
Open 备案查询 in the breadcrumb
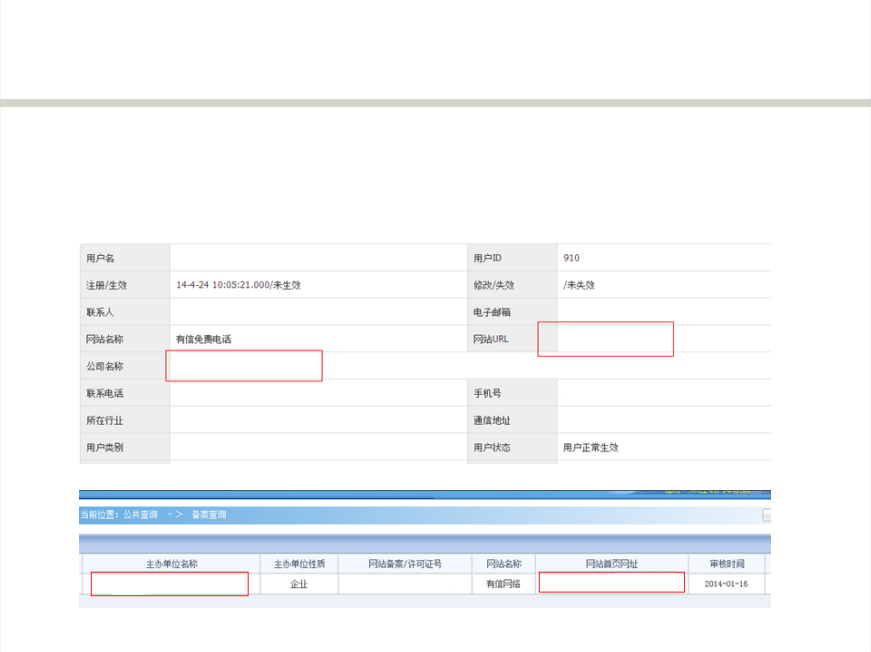pos(209,515)
